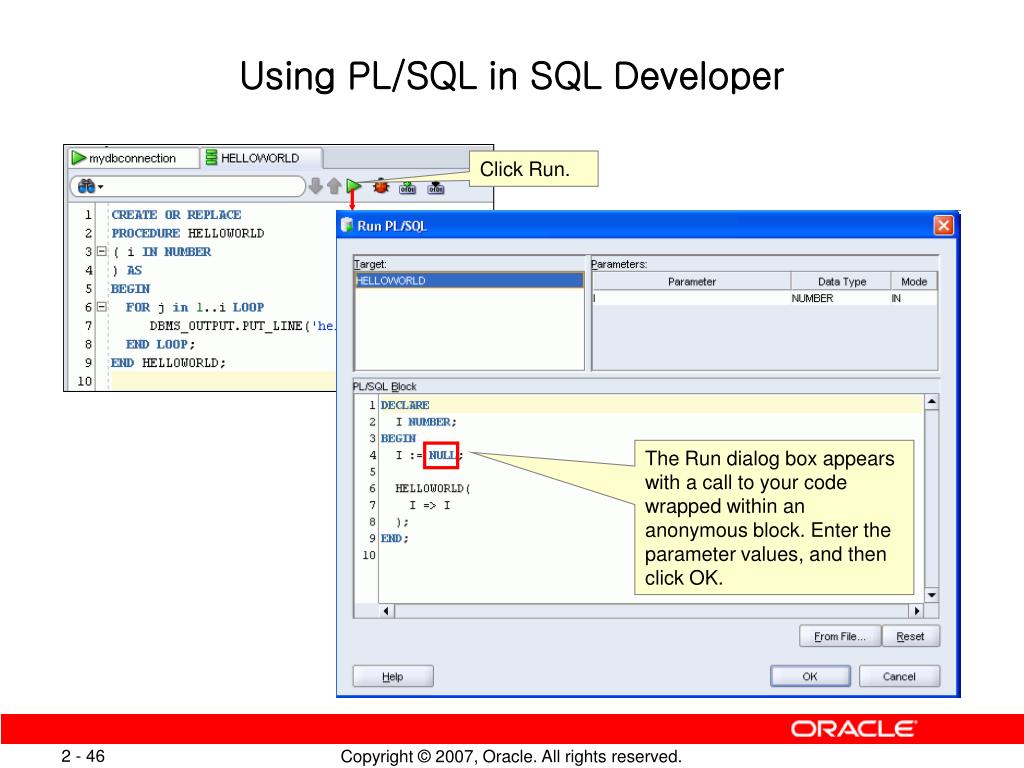1024x768 pixels.
Task: Click the green Run icon in editor toolbar
Action: tap(353, 187)
